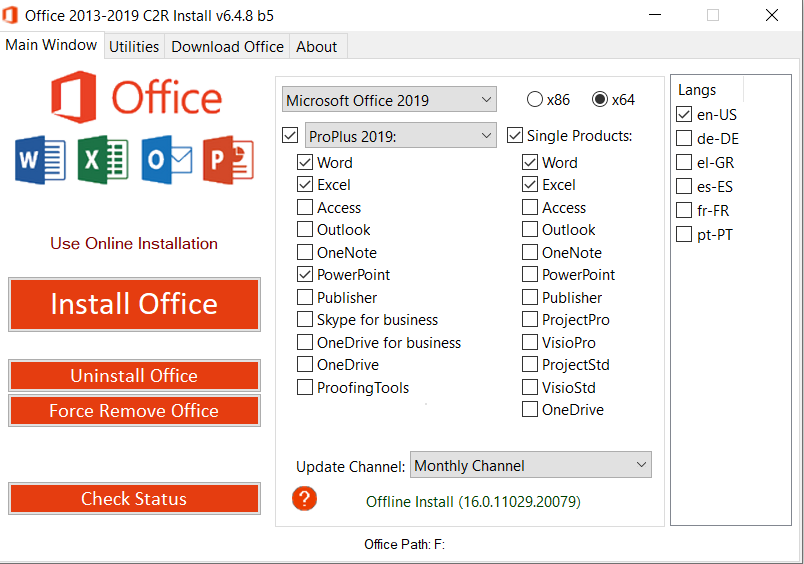
Task: Click Use Online Installation text
Action: click(134, 243)
